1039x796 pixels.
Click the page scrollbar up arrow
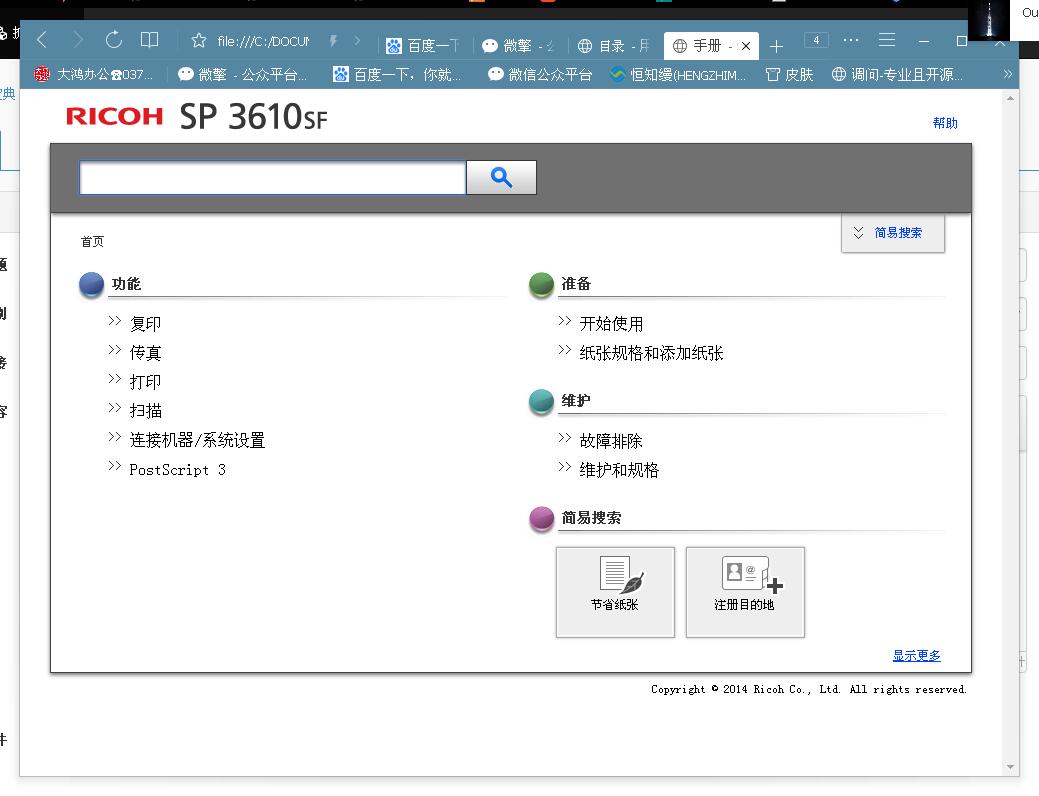tap(1010, 98)
